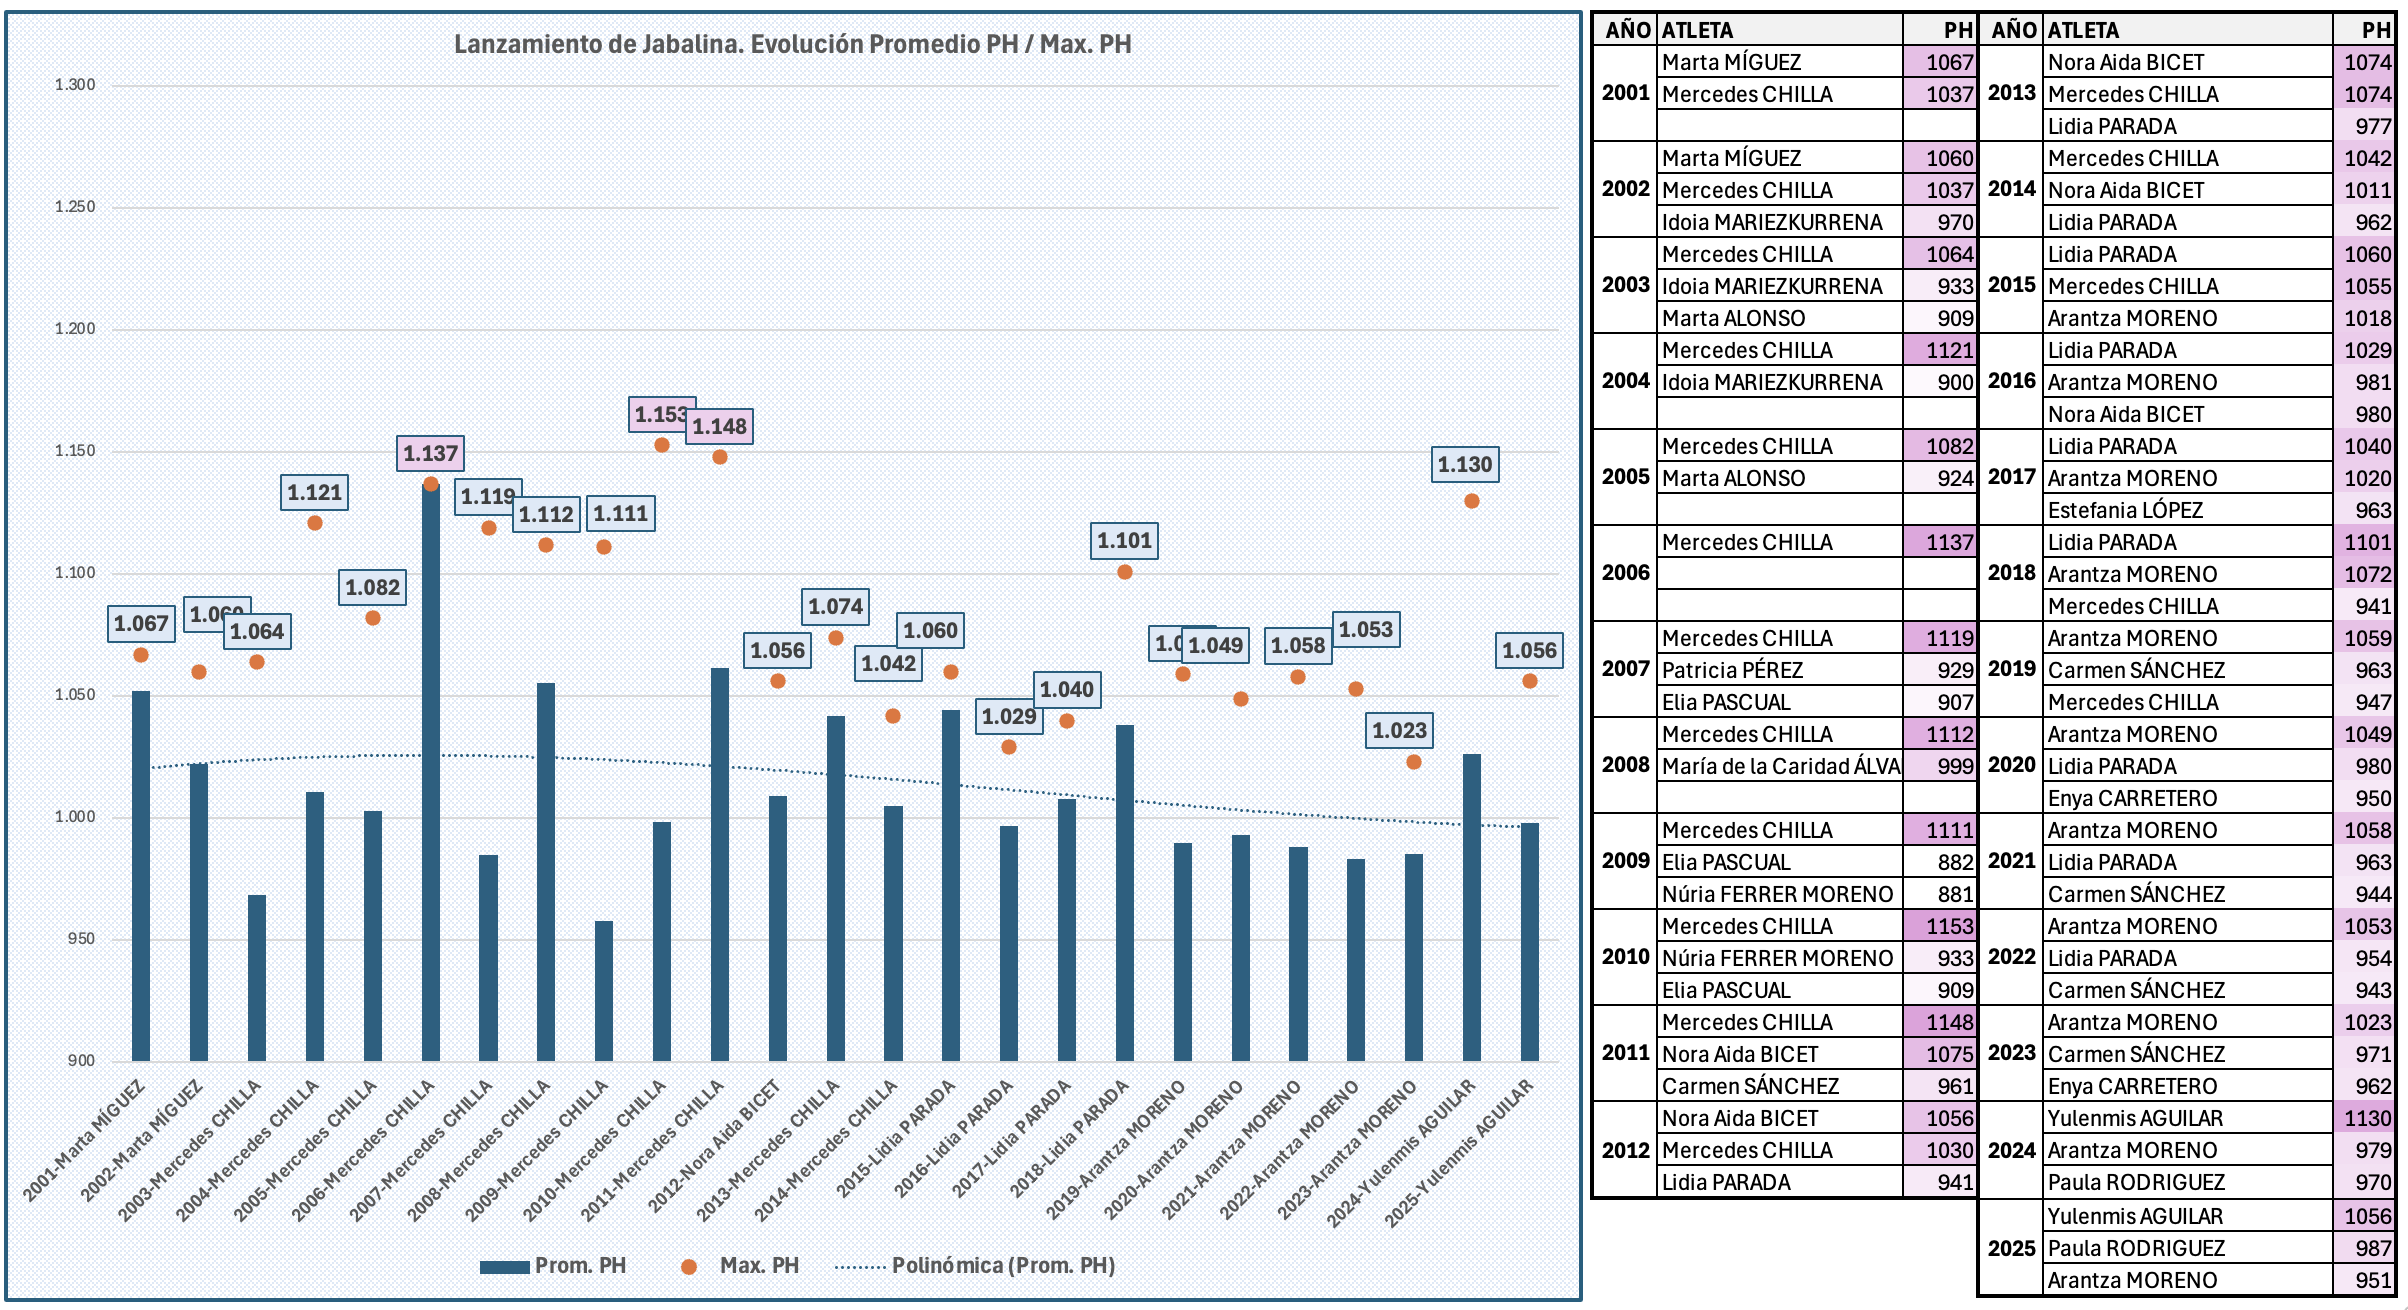Click the 2006 Mercedes CHILLA 1137 cell
Screen dimensions: 2408x1310
point(1941,542)
